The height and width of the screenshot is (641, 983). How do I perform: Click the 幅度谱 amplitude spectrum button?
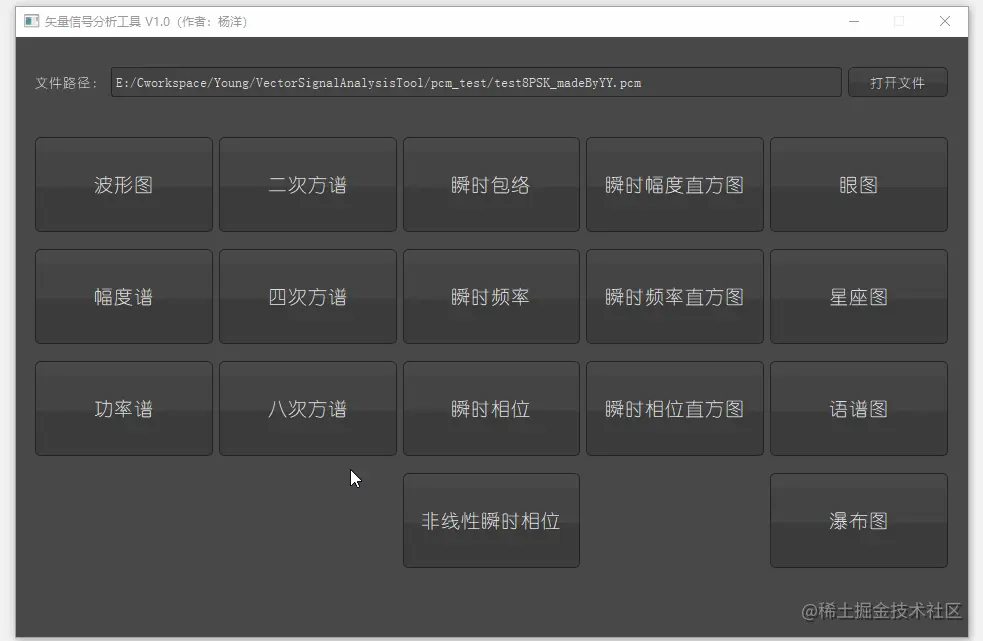[123, 296]
